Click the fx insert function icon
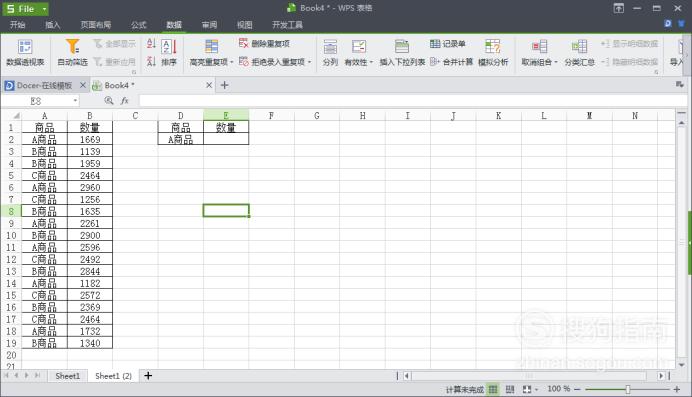The image size is (692, 397). click(x=124, y=101)
